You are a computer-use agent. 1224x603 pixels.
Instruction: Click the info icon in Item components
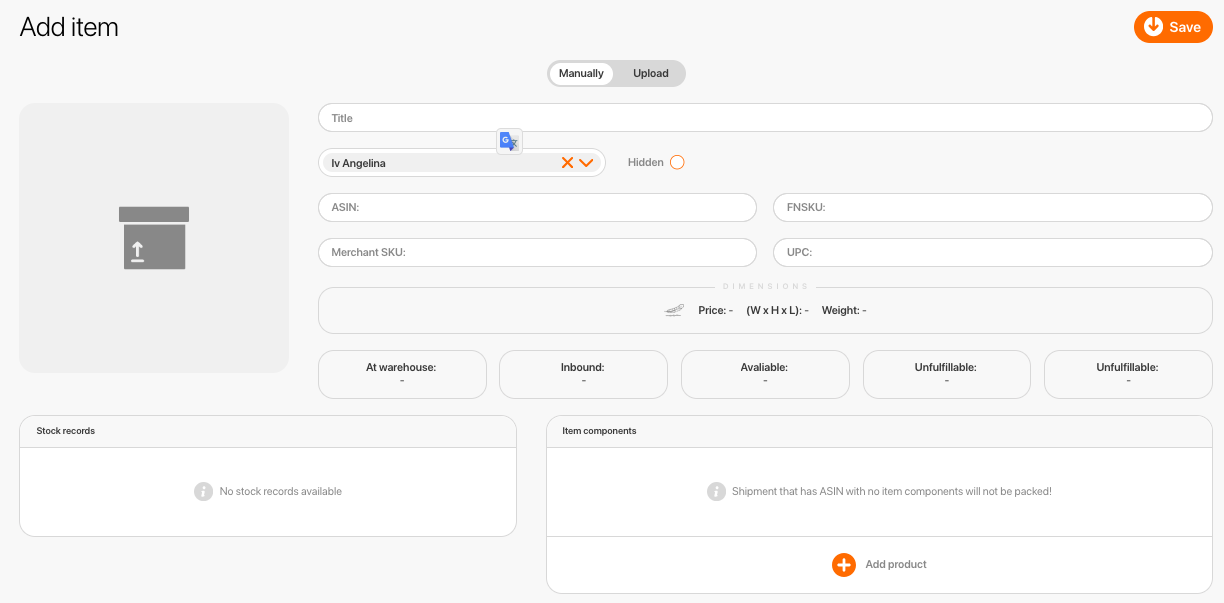point(716,492)
